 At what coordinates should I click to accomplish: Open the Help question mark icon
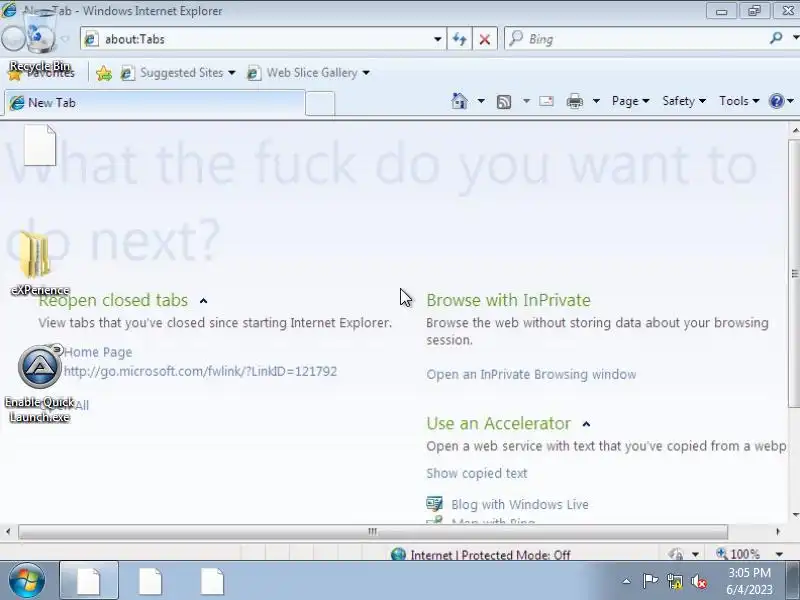(776, 101)
